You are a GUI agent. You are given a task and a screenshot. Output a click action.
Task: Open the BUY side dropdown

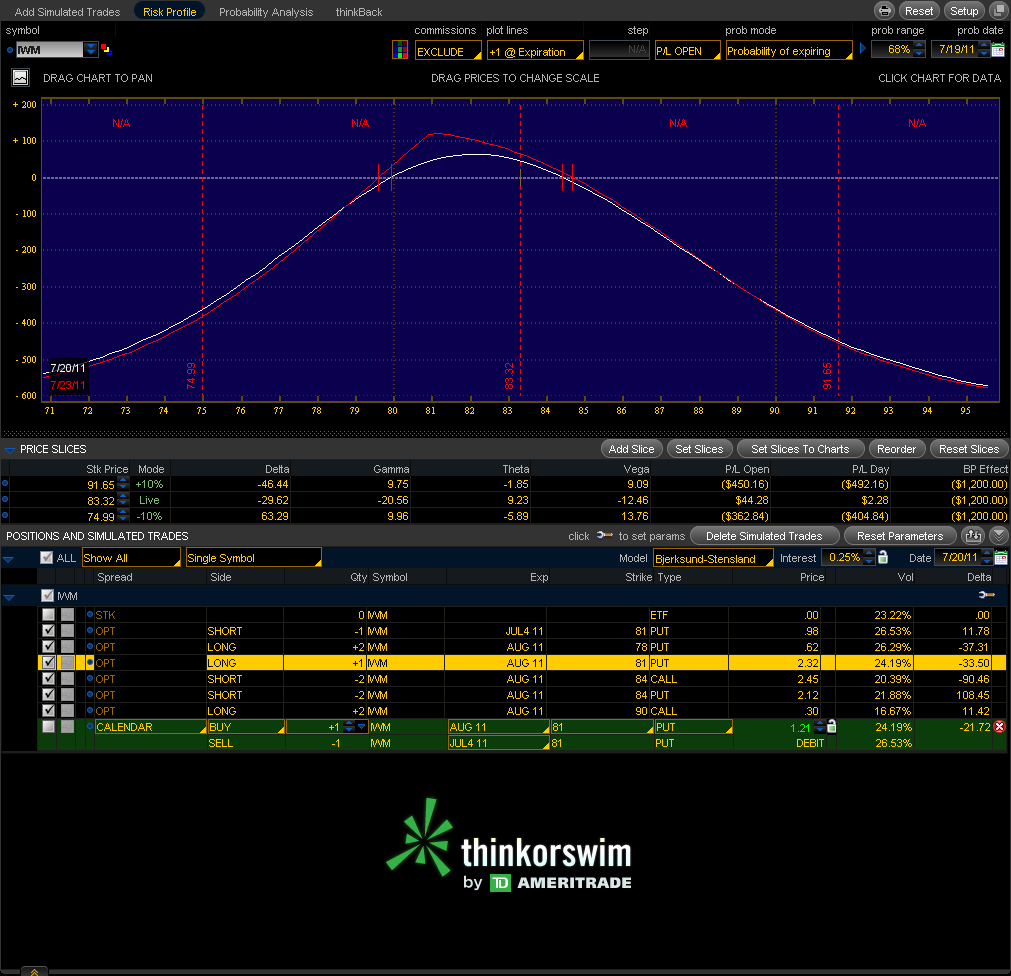[x=246, y=727]
